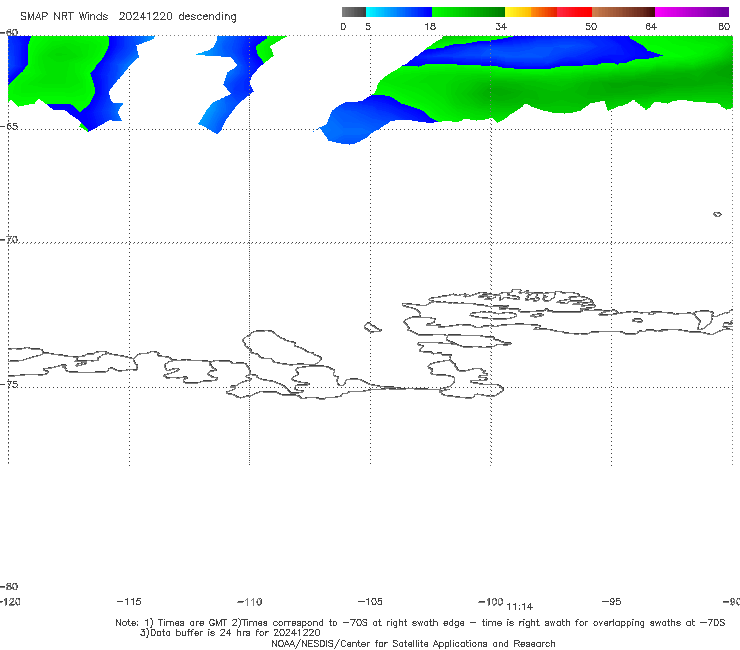Click the tiny island outline near -69 latitude
The image size is (740, 650).
717,214
